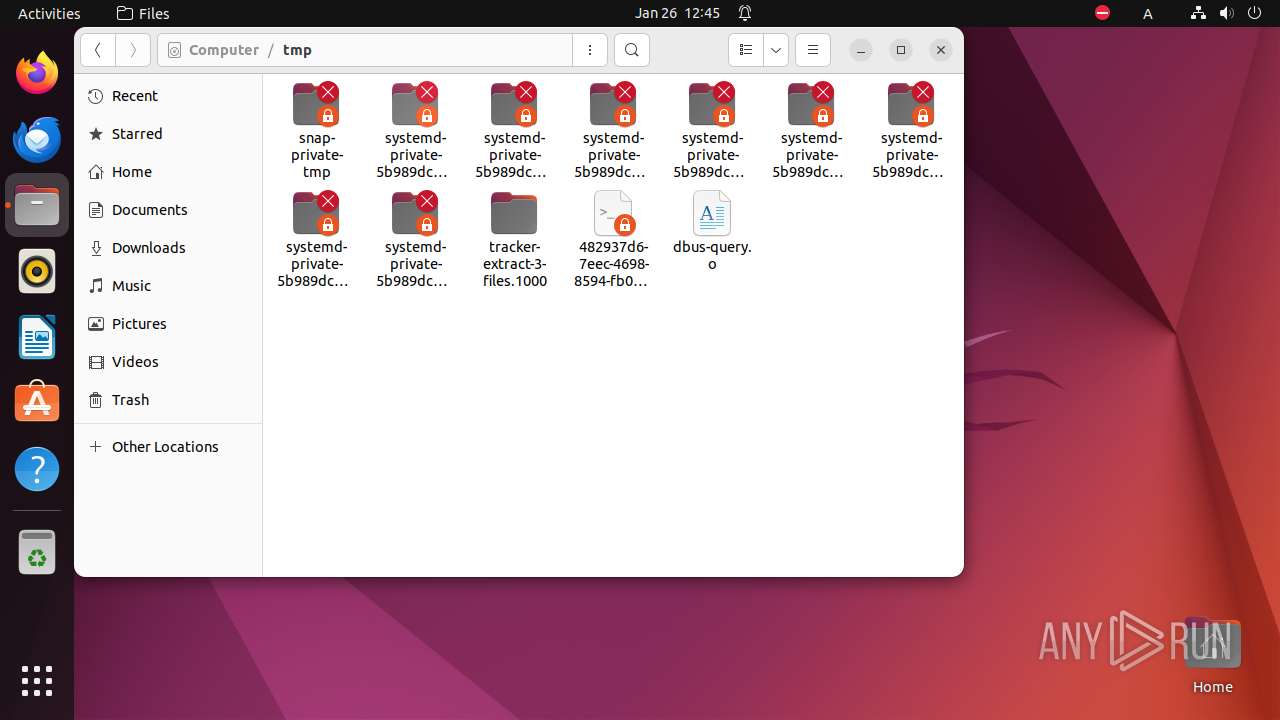Select the dbus-query.o file
Image resolution: width=1280 pixels, height=720 pixels.
712,231
